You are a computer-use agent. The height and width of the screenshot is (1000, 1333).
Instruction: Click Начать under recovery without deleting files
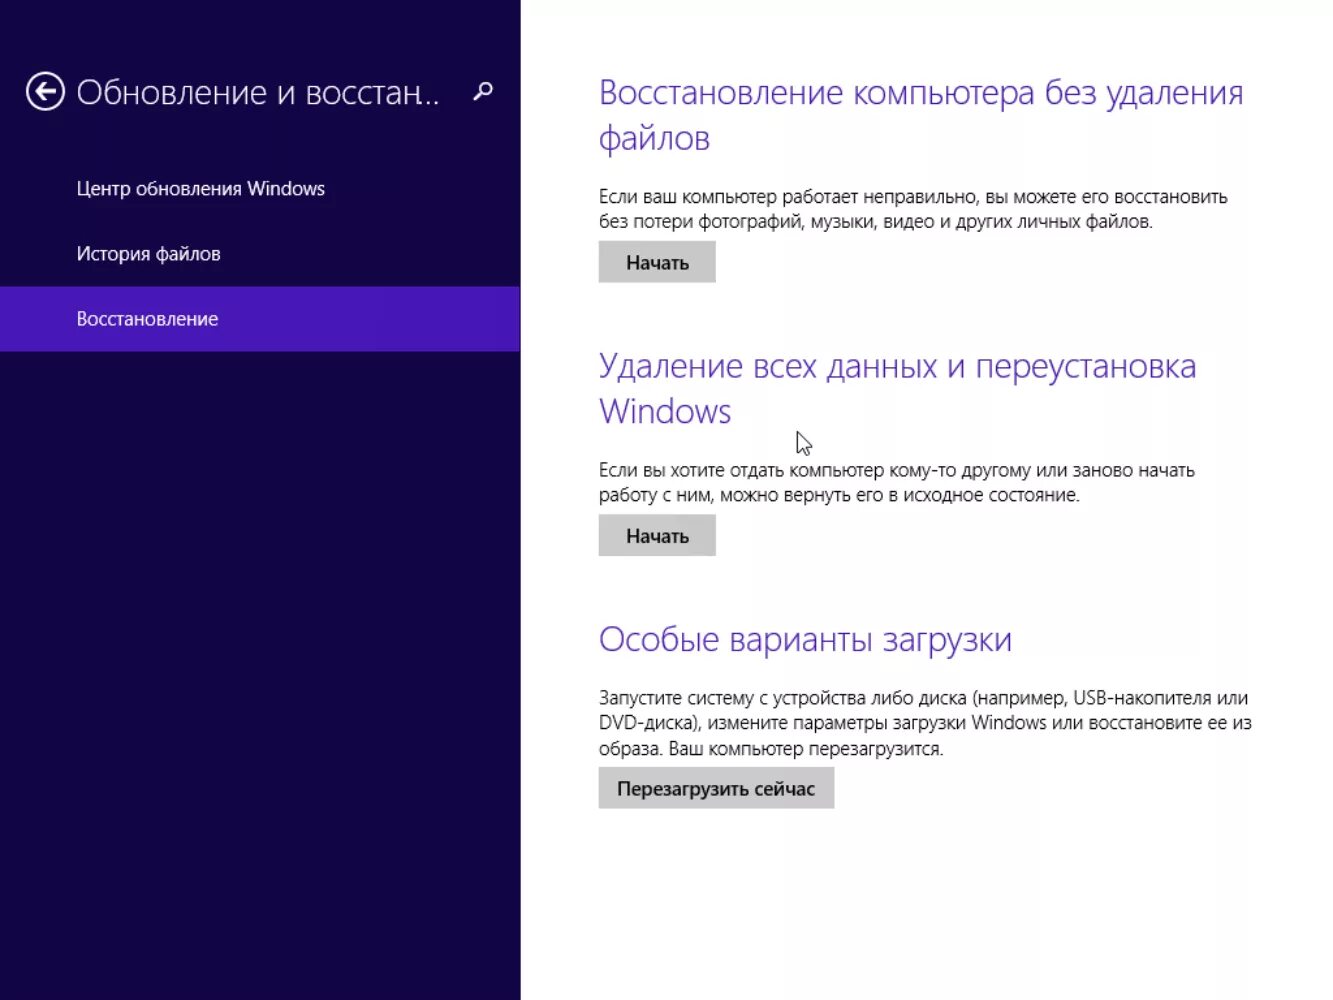coord(657,263)
